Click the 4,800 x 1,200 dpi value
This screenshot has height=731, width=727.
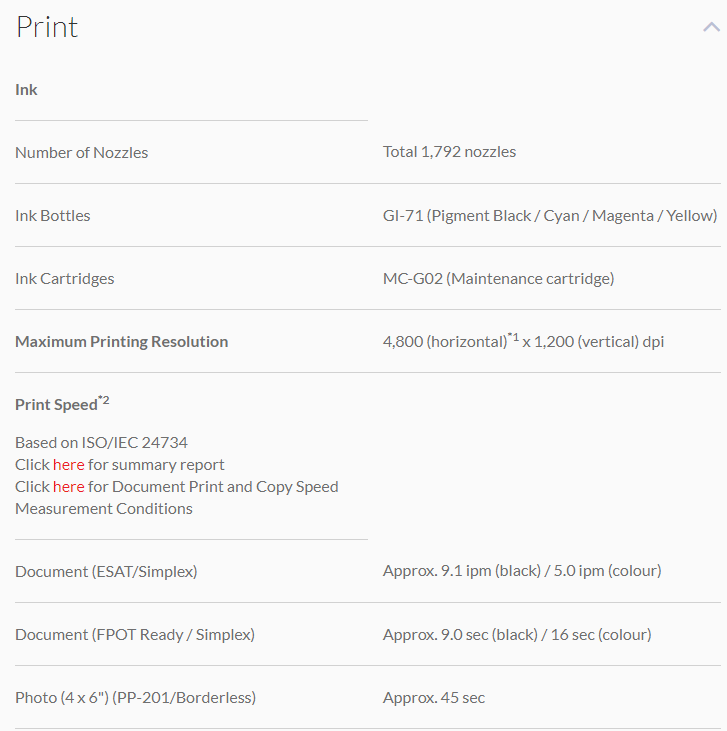[523, 342]
